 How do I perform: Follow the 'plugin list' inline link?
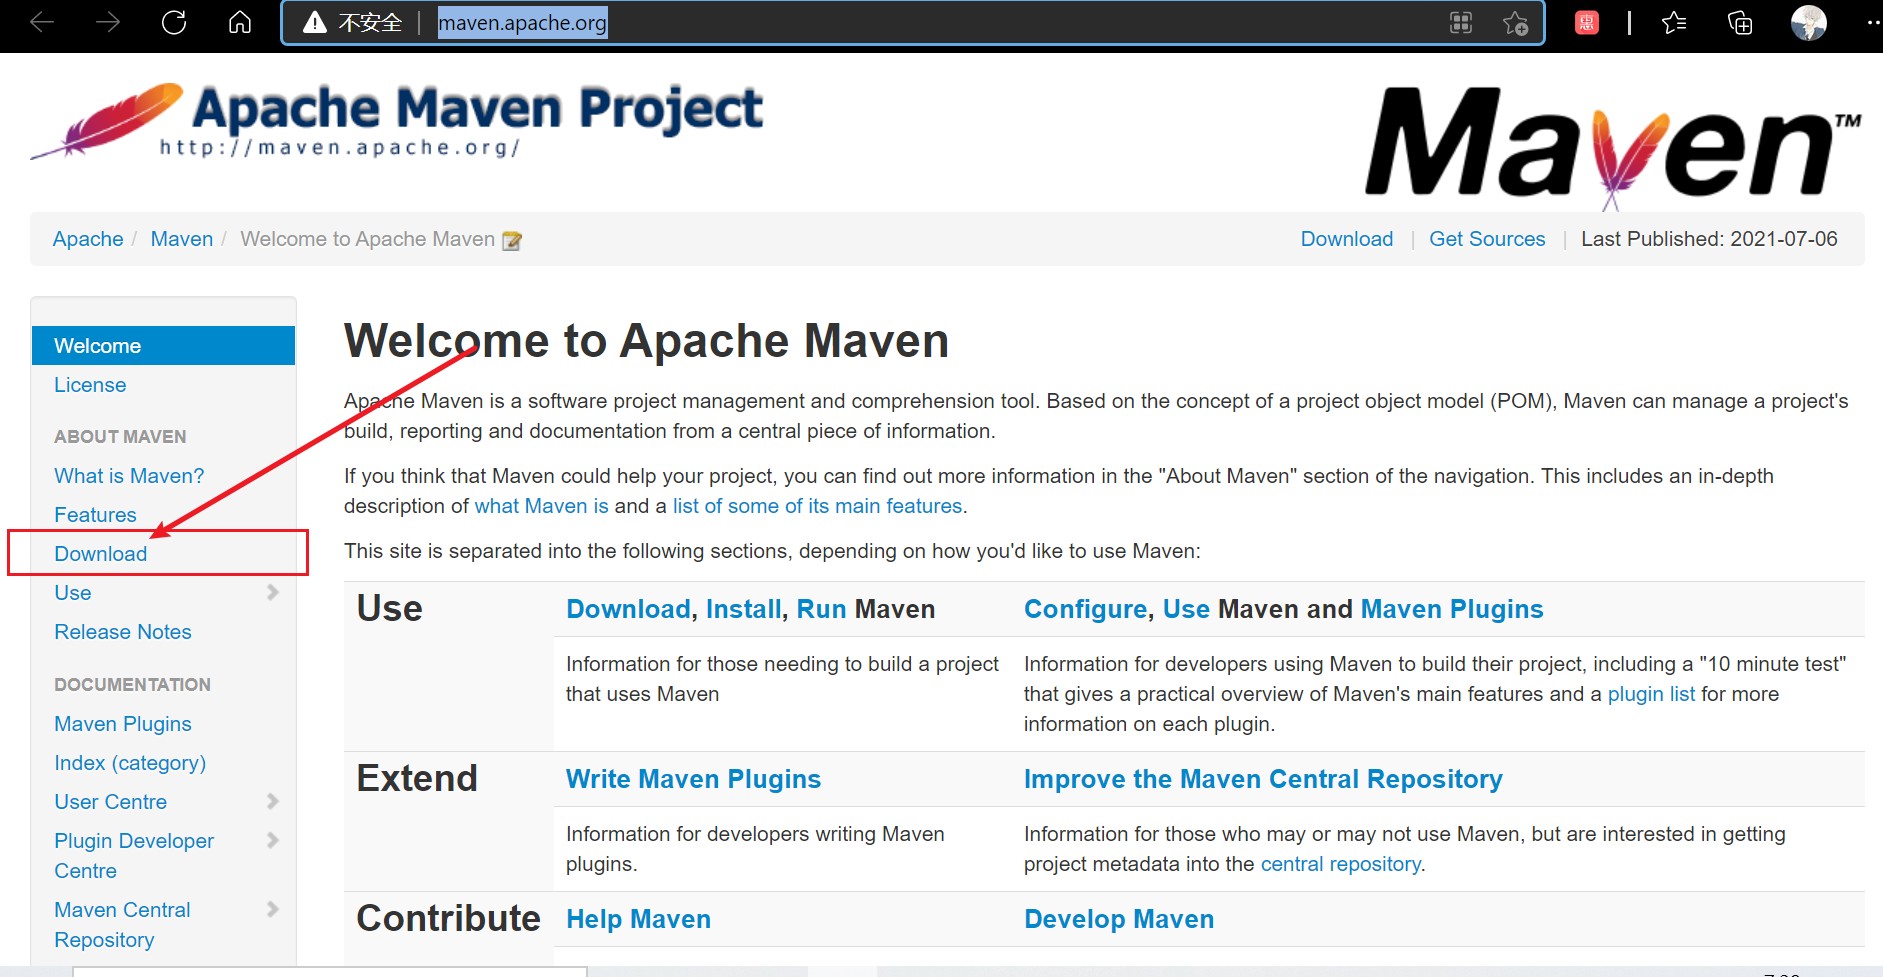click(x=1651, y=694)
